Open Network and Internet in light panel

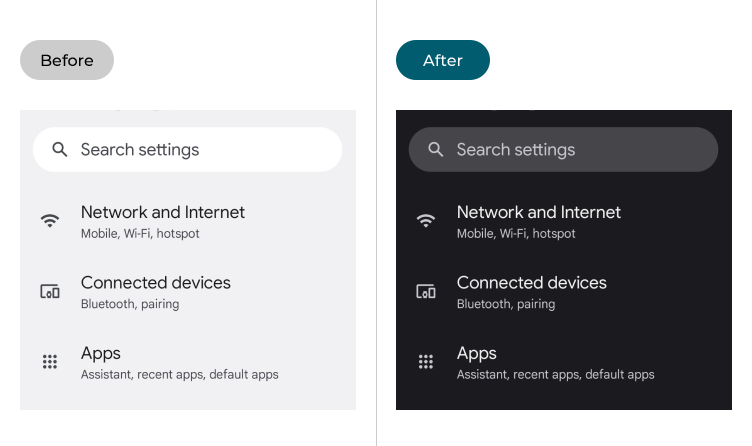(163, 212)
